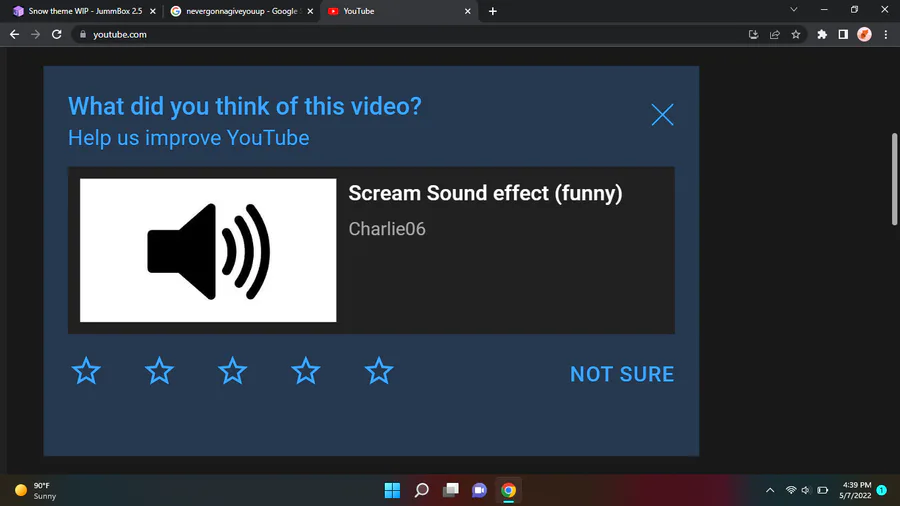Open the Windows Start menu
Image resolution: width=900 pixels, height=506 pixels.
point(392,490)
